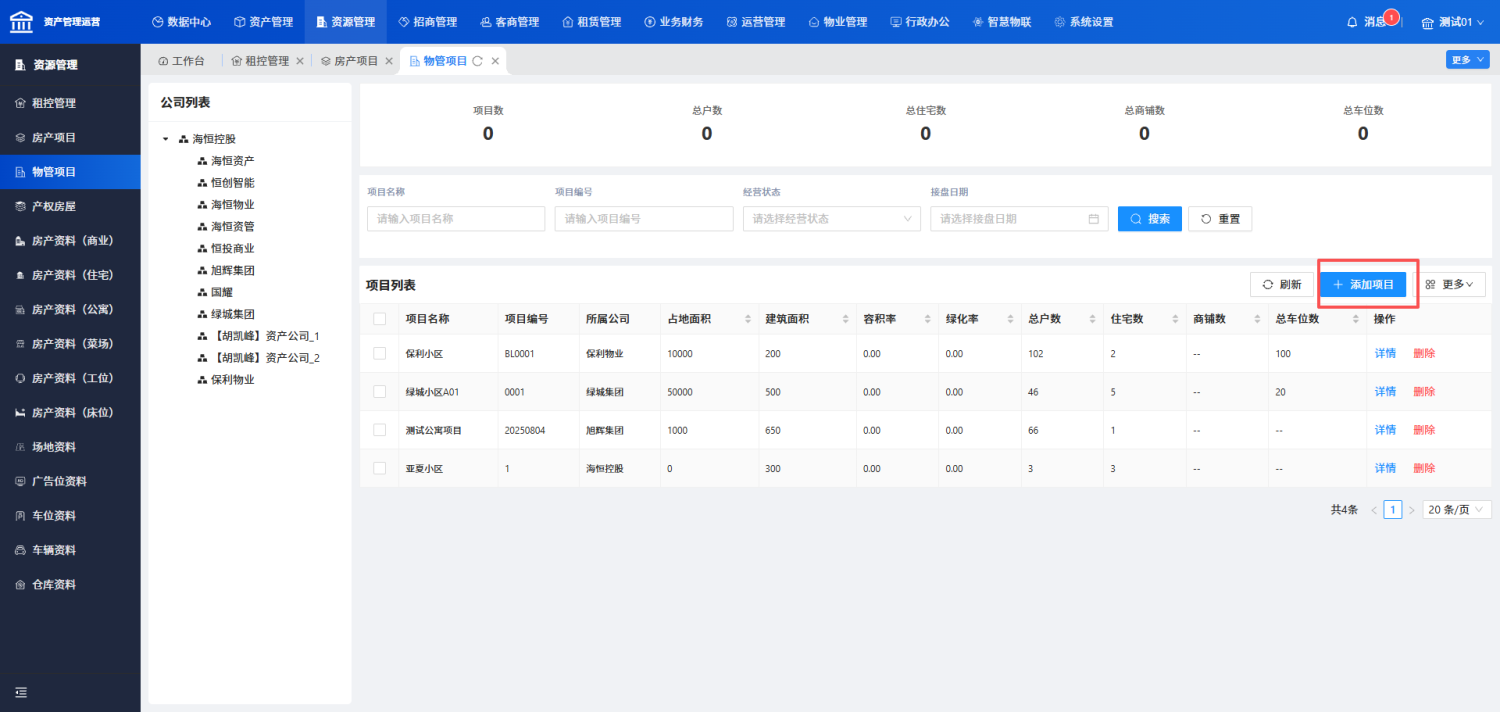Click the 容积率 column sort arrows
Screen dimensions: 1500x712
928,319
